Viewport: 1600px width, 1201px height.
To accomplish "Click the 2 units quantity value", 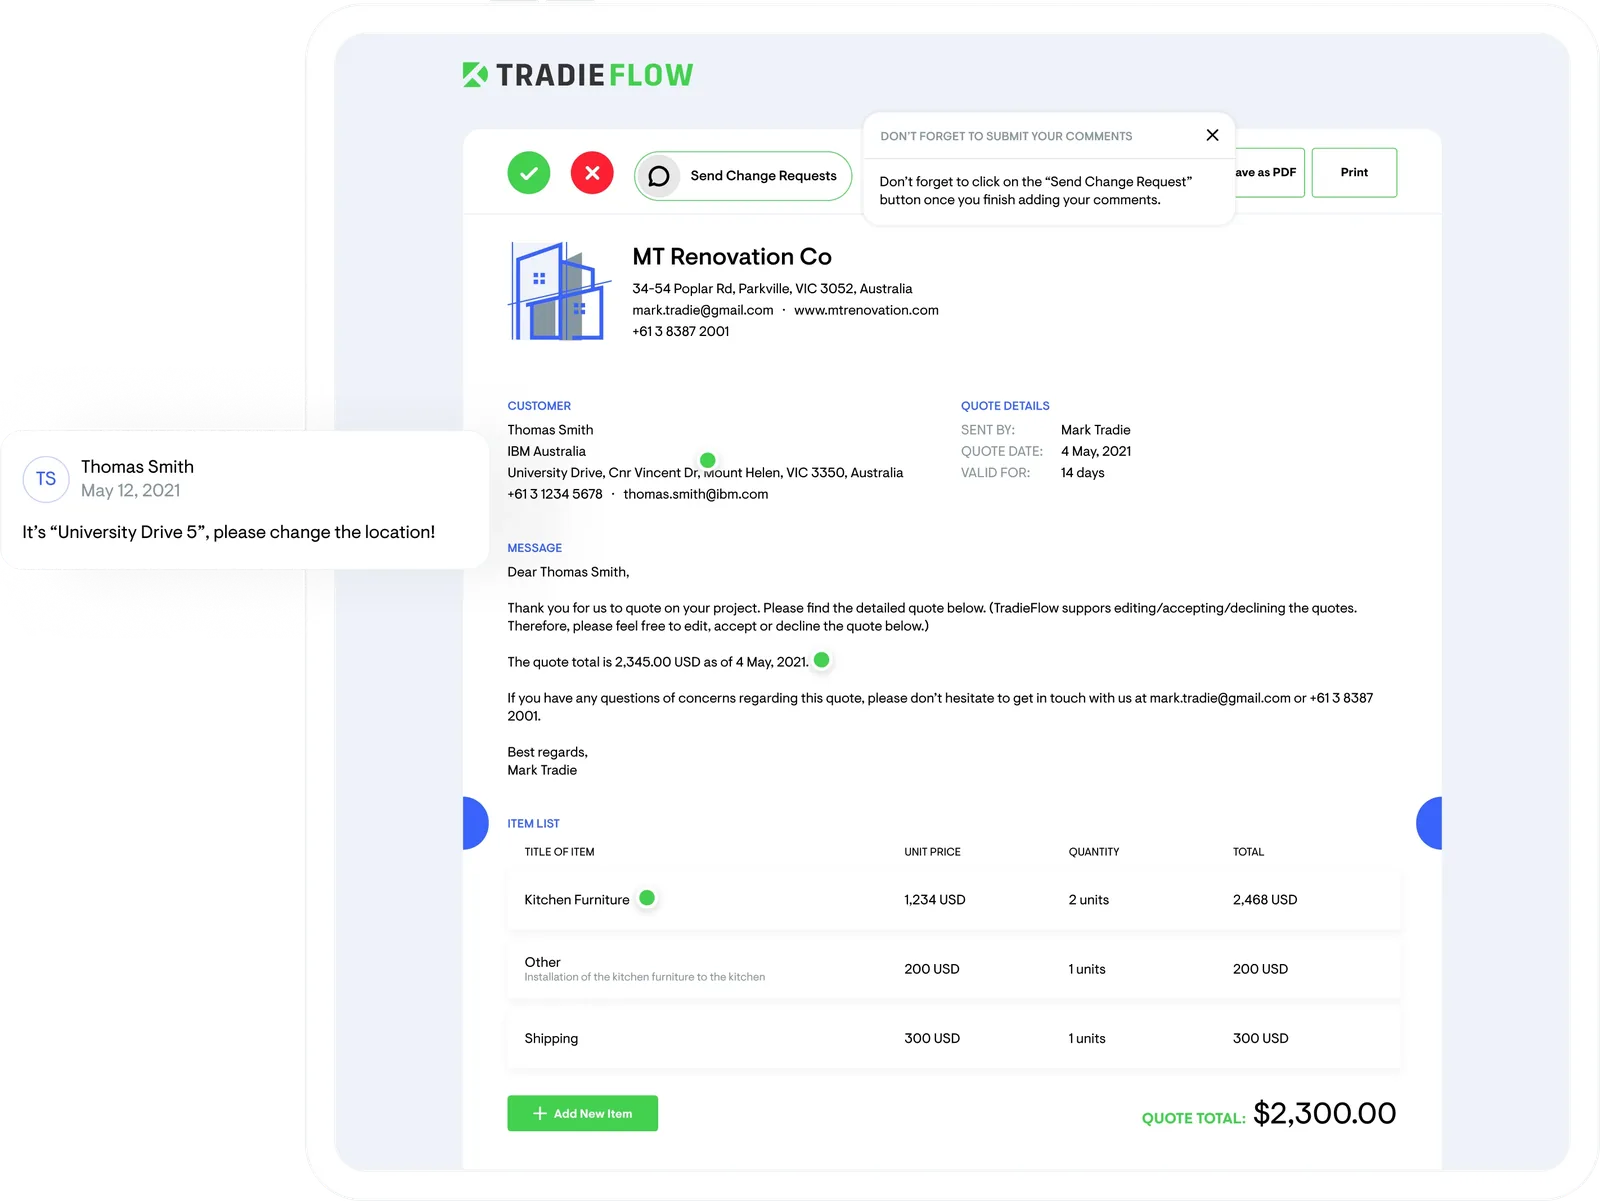I will 1089,900.
